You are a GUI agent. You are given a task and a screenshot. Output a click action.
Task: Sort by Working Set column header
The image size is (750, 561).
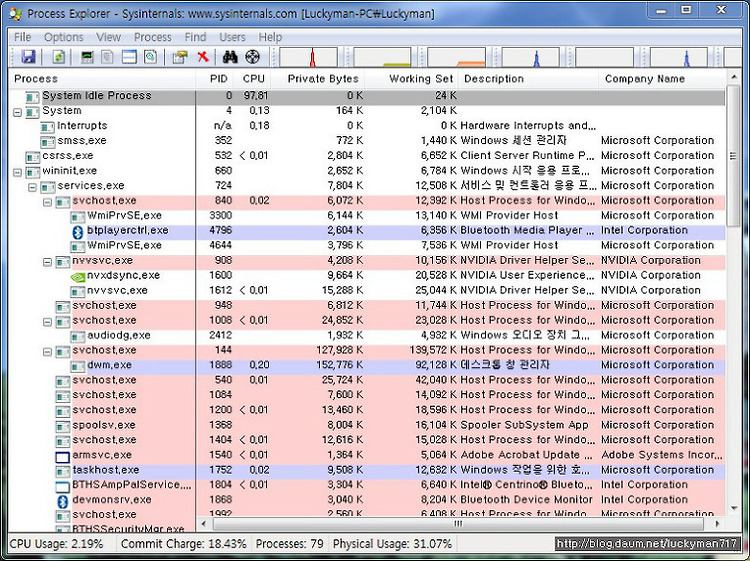(412, 79)
